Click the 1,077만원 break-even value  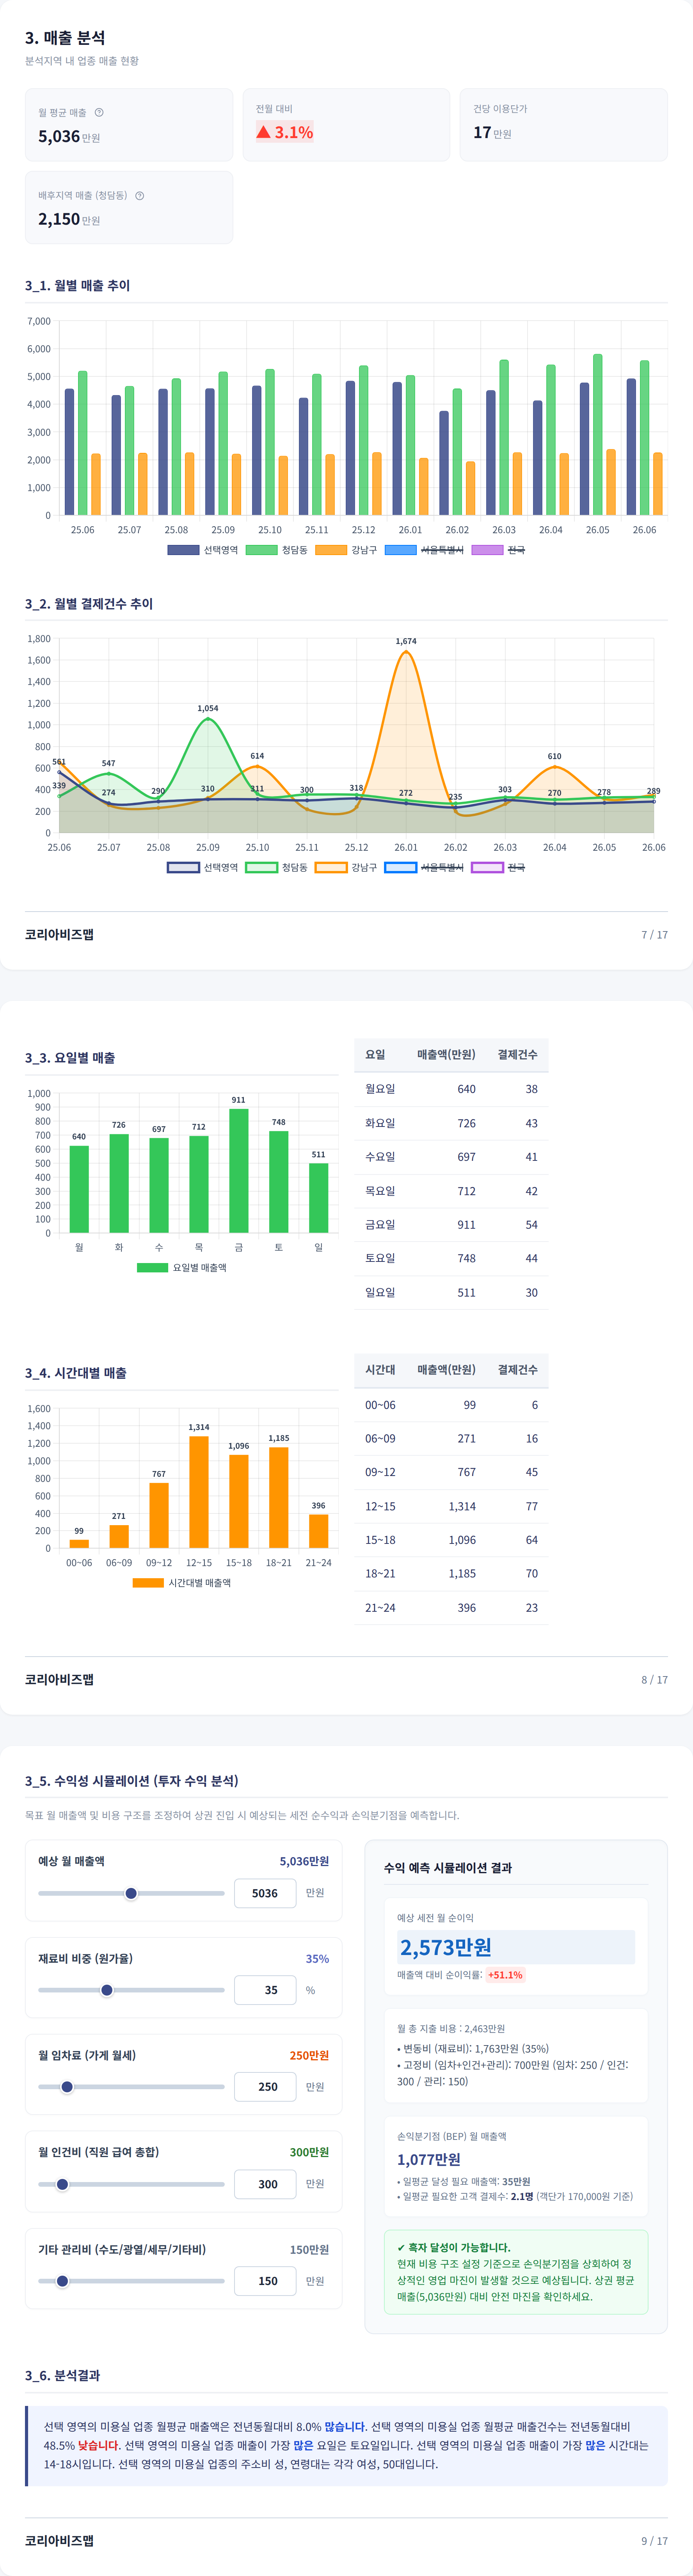click(x=429, y=2159)
